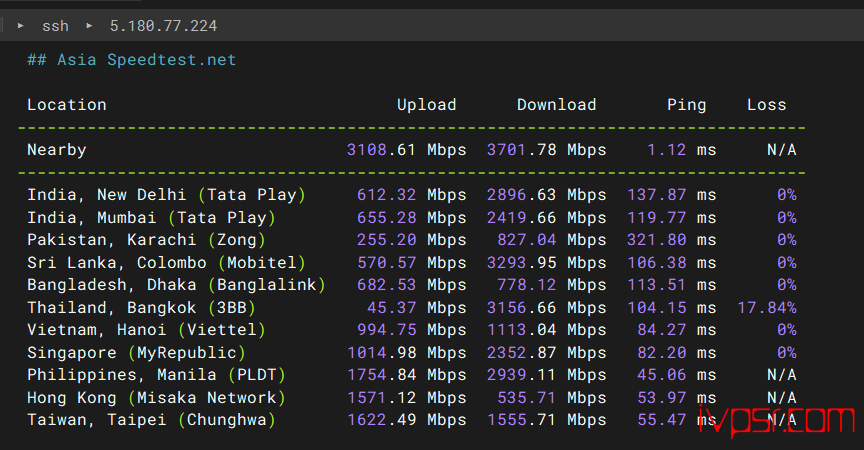Click the ssh breadcrumb item
Viewport: 864px width, 450px height.
tap(55, 26)
